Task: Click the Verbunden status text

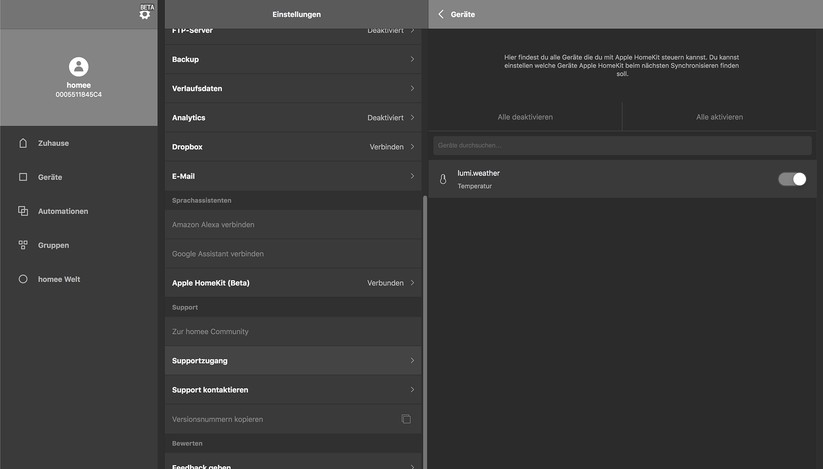Action: 385,283
